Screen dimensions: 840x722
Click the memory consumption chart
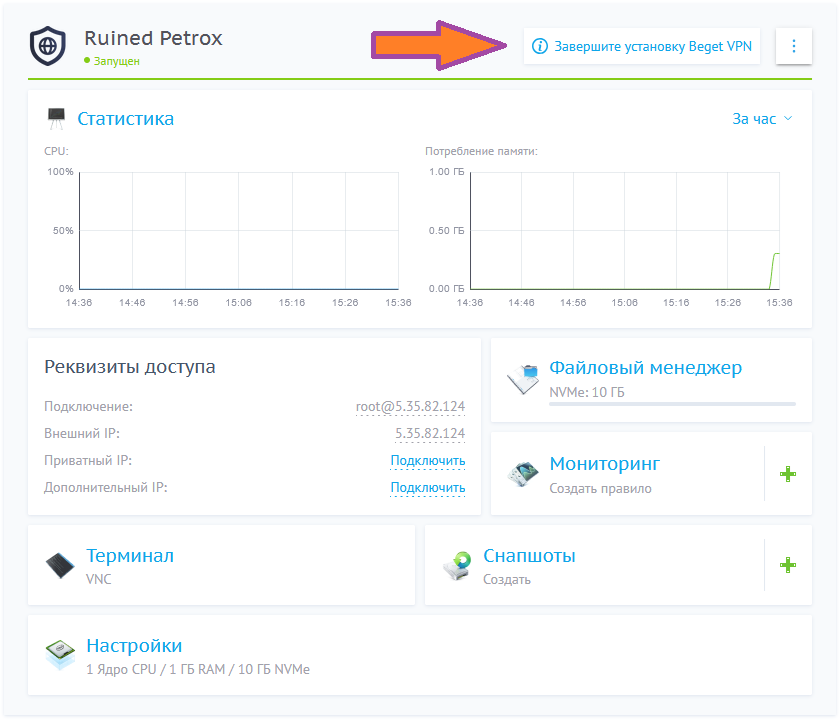625,231
